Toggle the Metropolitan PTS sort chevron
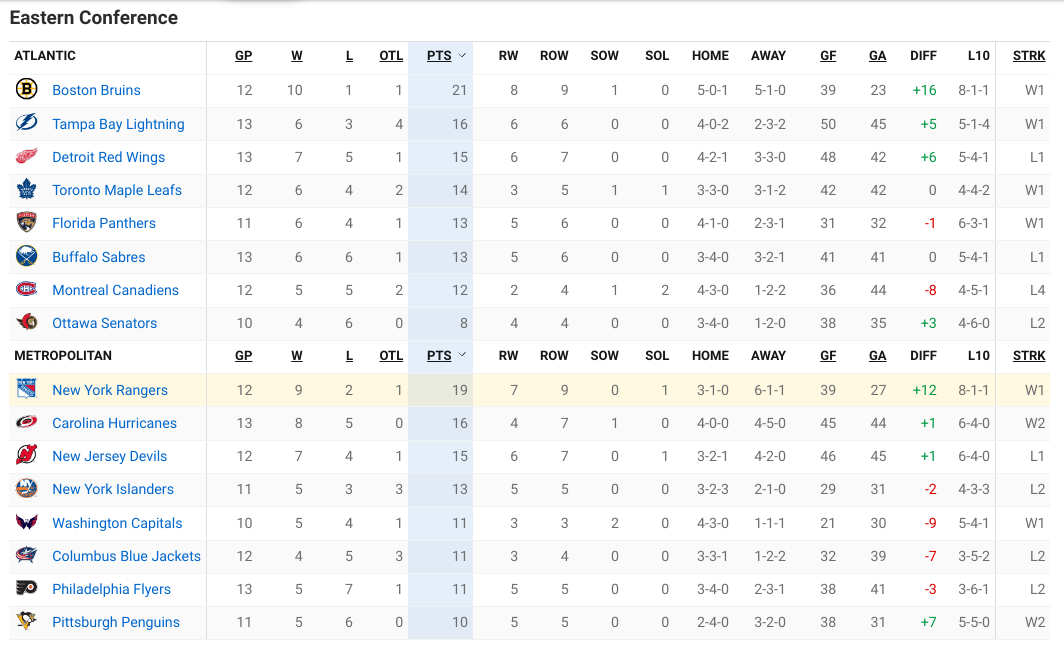Screen dimensions: 1064x650 (462, 355)
